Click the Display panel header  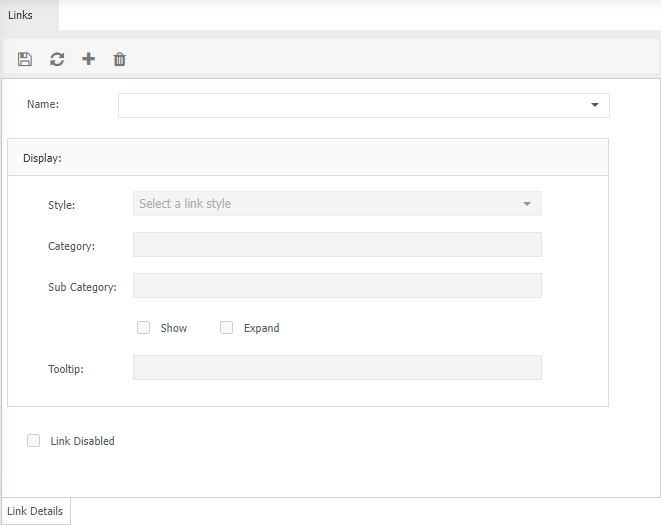point(307,158)
